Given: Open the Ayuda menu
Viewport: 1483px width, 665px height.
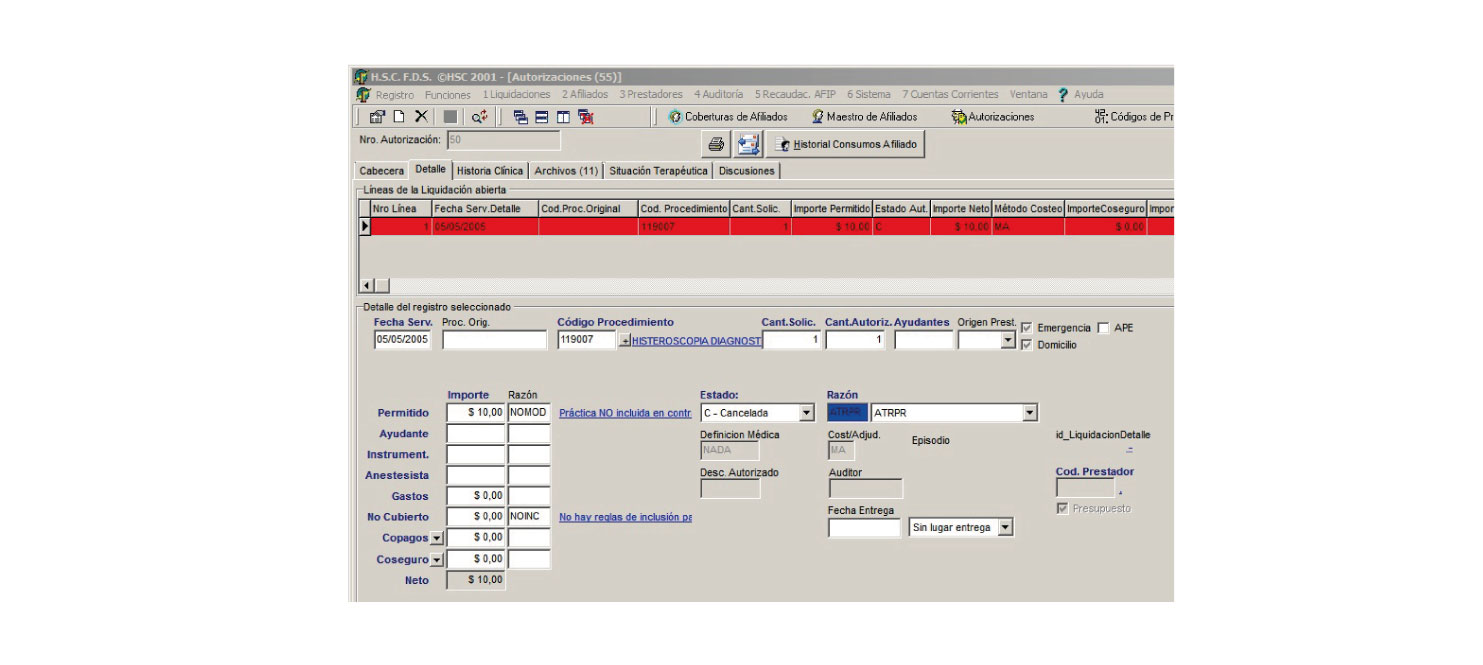Looking at the screenshot, I should click(1089, 95).
